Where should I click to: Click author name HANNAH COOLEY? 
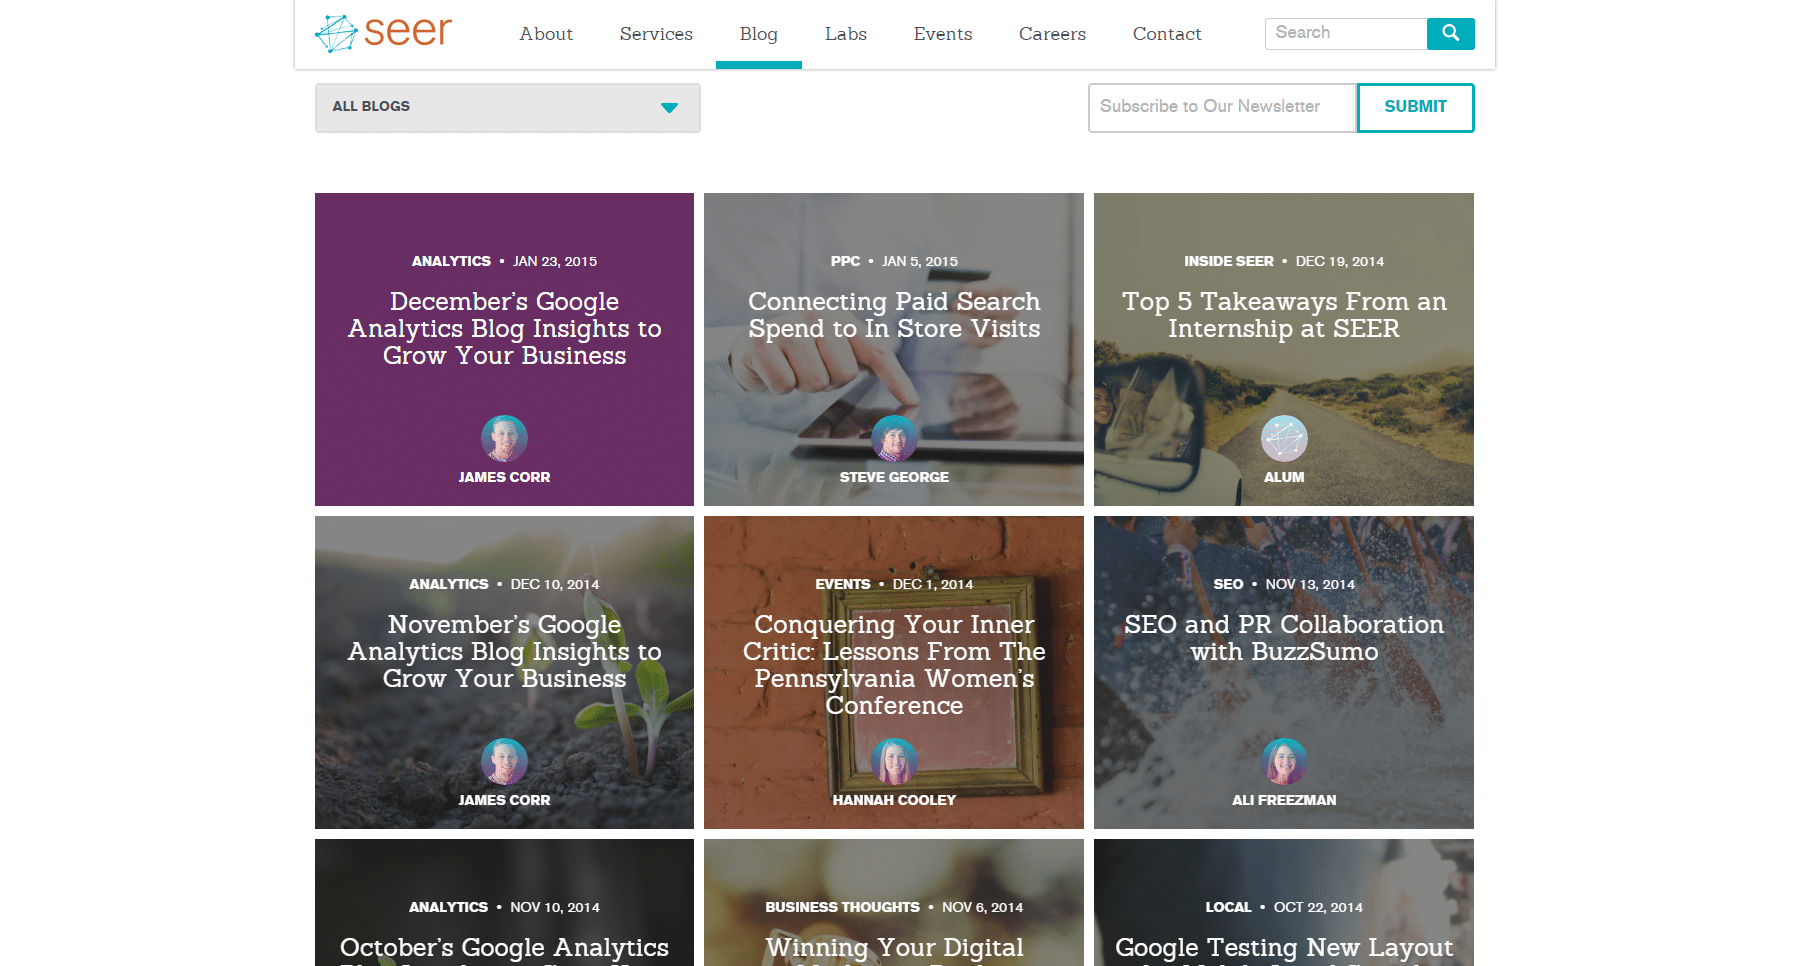coord(894,800)
